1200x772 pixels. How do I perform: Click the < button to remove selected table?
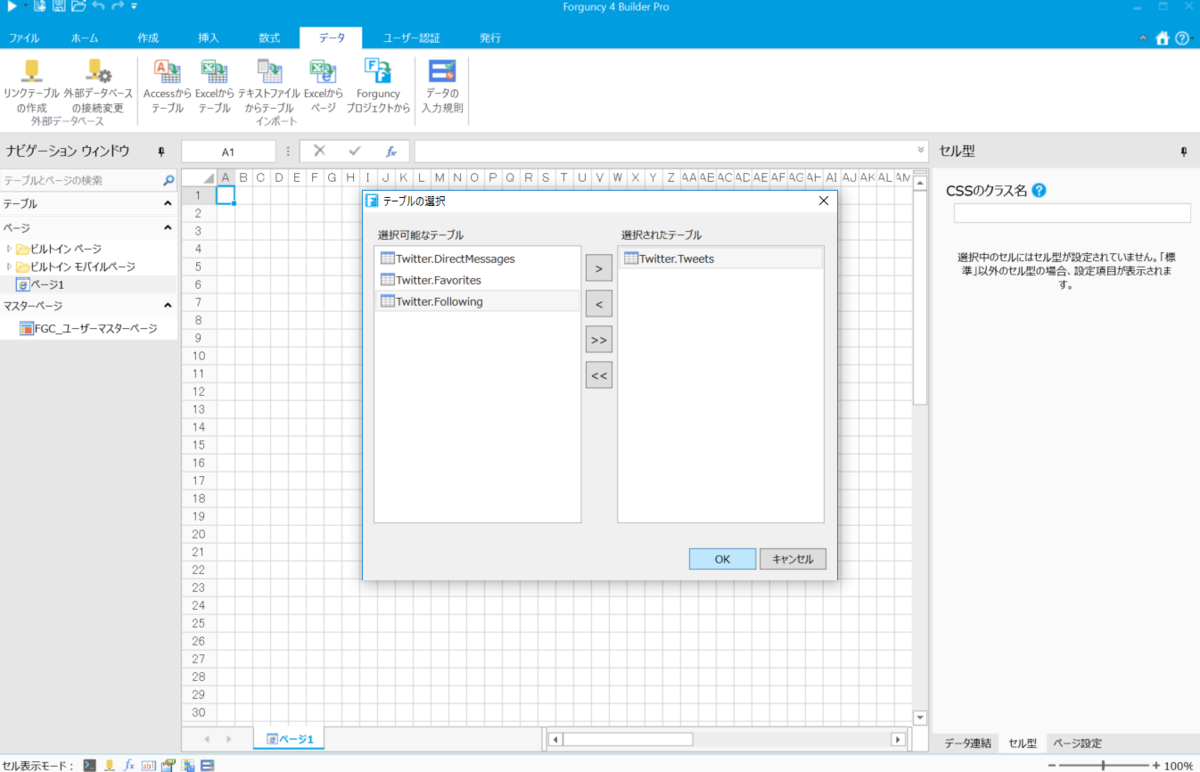coord(598,303)
